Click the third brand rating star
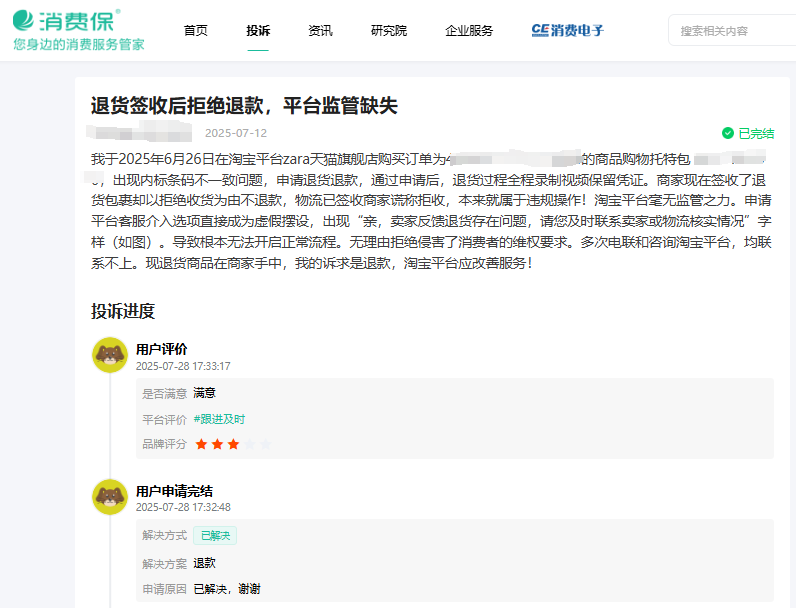The height and width of the screenshot is (608, 796). 234,445
